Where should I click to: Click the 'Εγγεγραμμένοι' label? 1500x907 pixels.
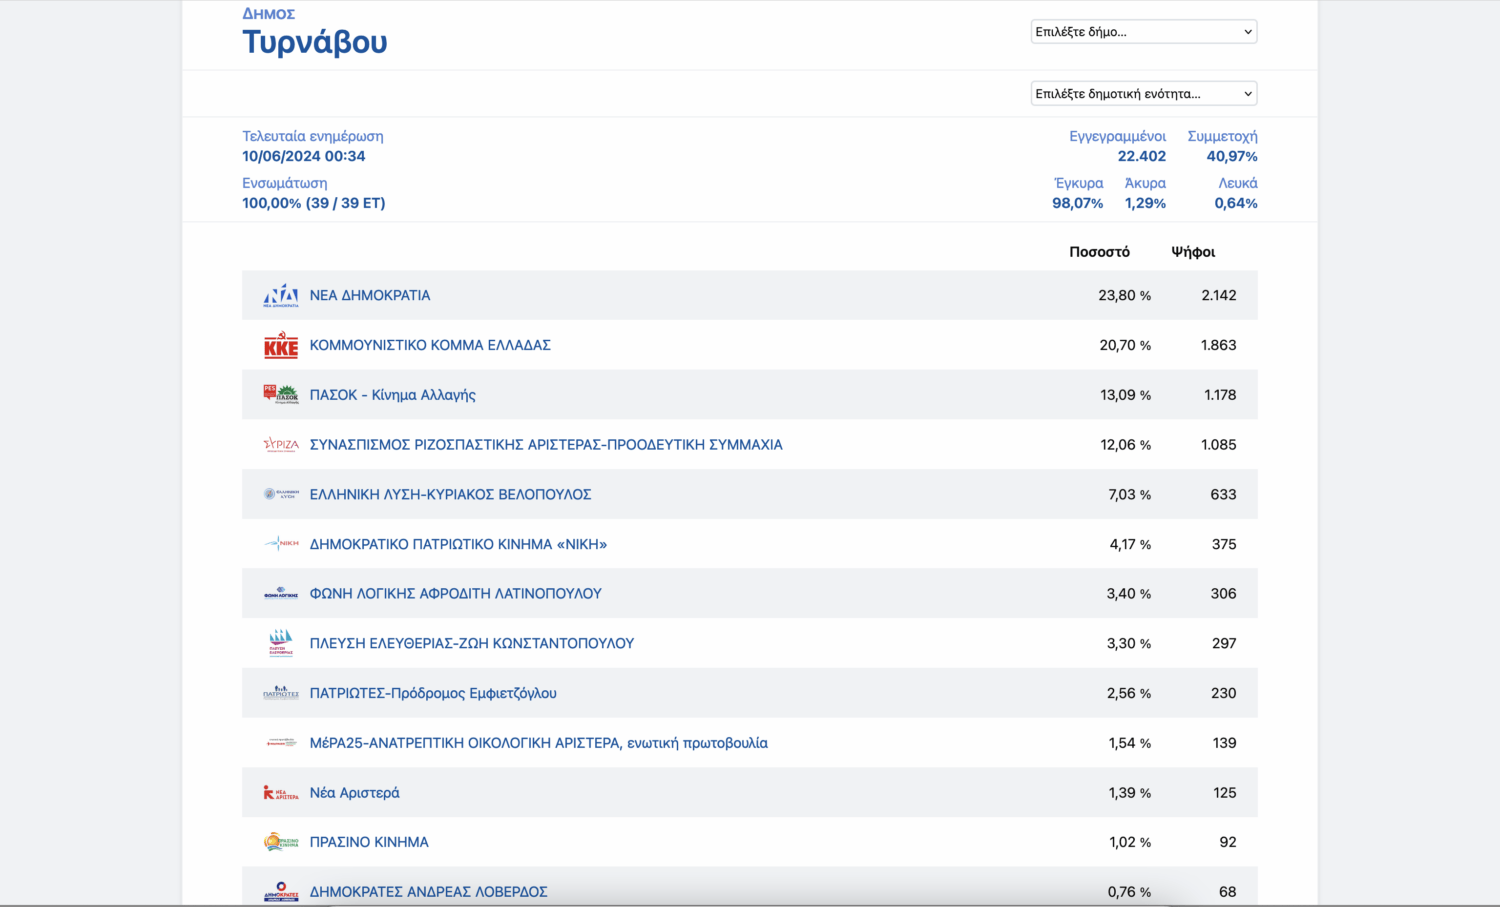click(1118, 136)
